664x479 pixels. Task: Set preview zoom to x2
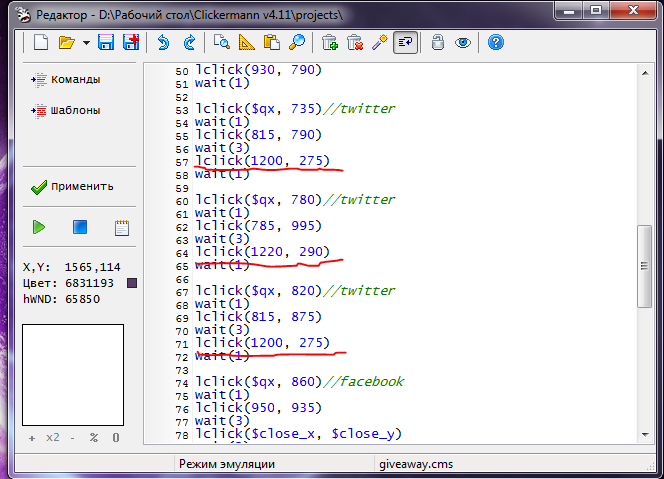(53, 437)
